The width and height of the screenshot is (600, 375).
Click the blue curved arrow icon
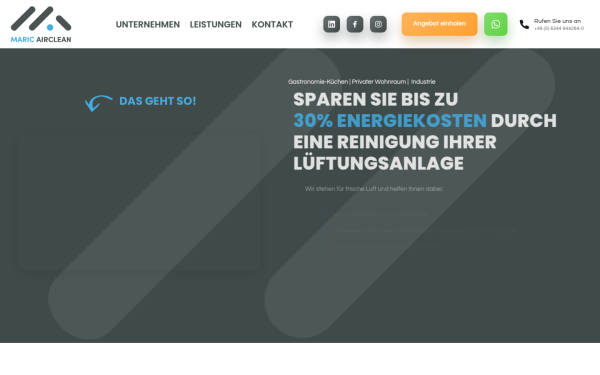click(98, 103)
